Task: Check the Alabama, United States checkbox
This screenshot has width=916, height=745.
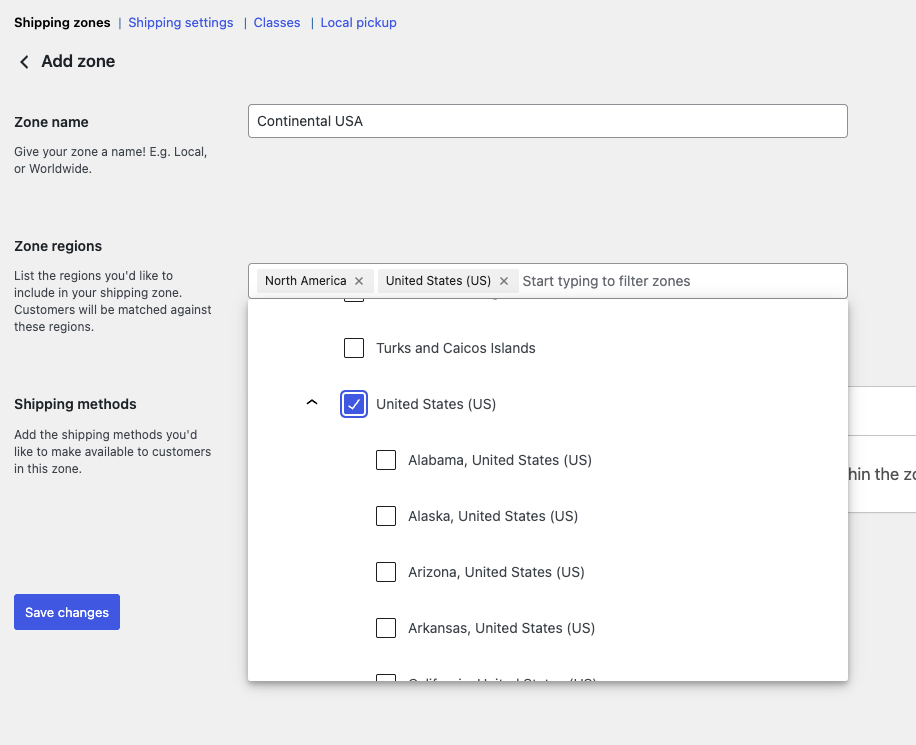Action: pyautogui.click(x=386, y=460)
